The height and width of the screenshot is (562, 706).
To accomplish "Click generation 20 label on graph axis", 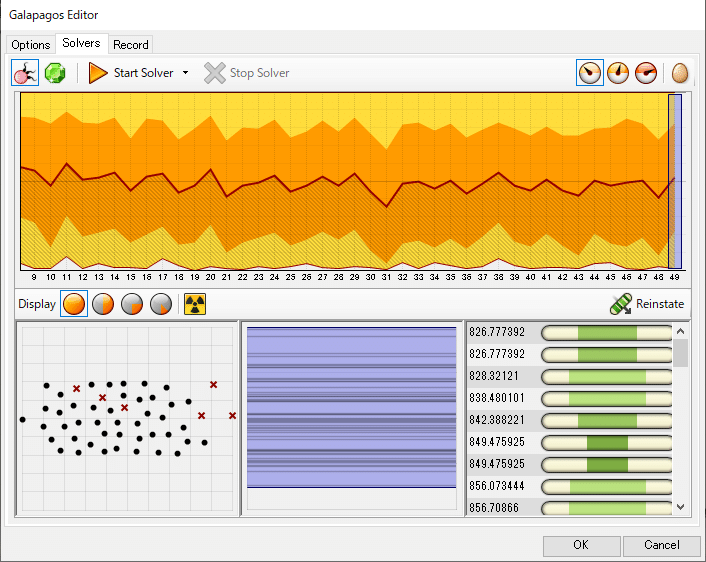I will [210, 277].
